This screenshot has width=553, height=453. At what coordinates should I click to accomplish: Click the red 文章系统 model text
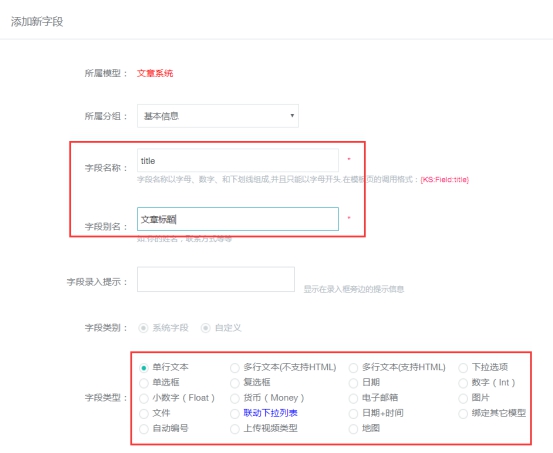click(155, 73)
